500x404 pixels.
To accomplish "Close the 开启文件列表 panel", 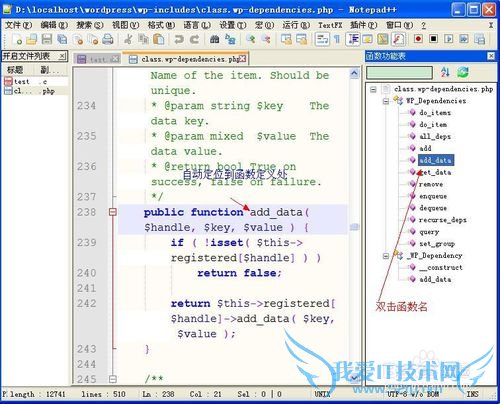I will click(62, 56).
